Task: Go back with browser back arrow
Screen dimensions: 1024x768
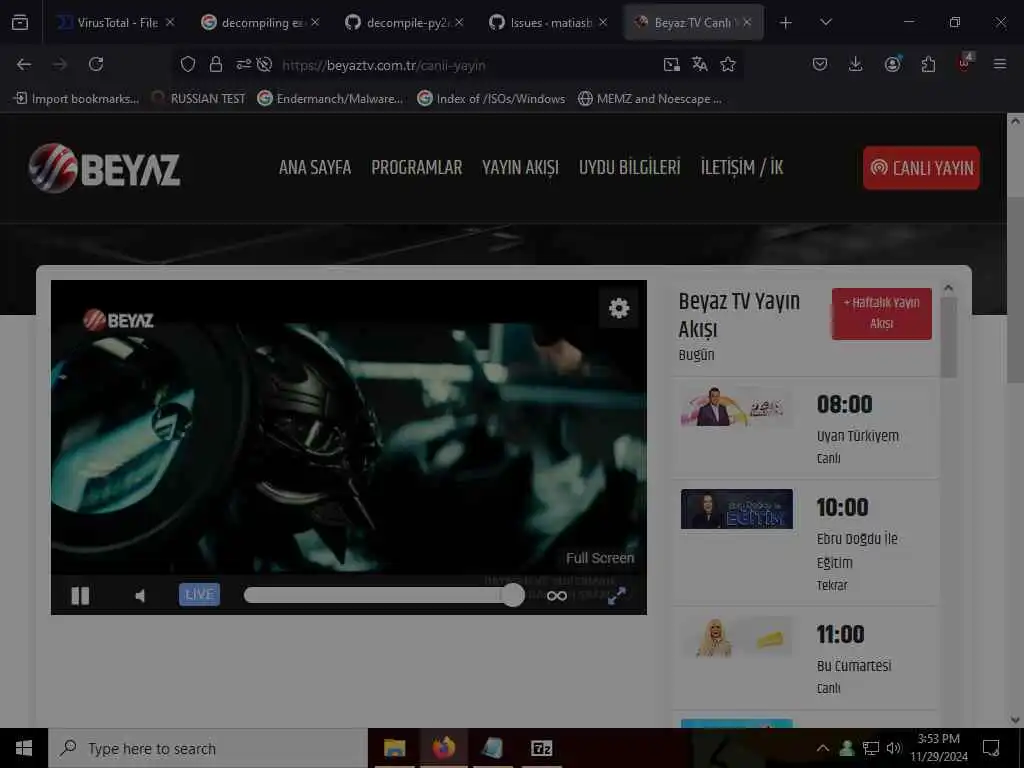Action: tap(24, 64)
